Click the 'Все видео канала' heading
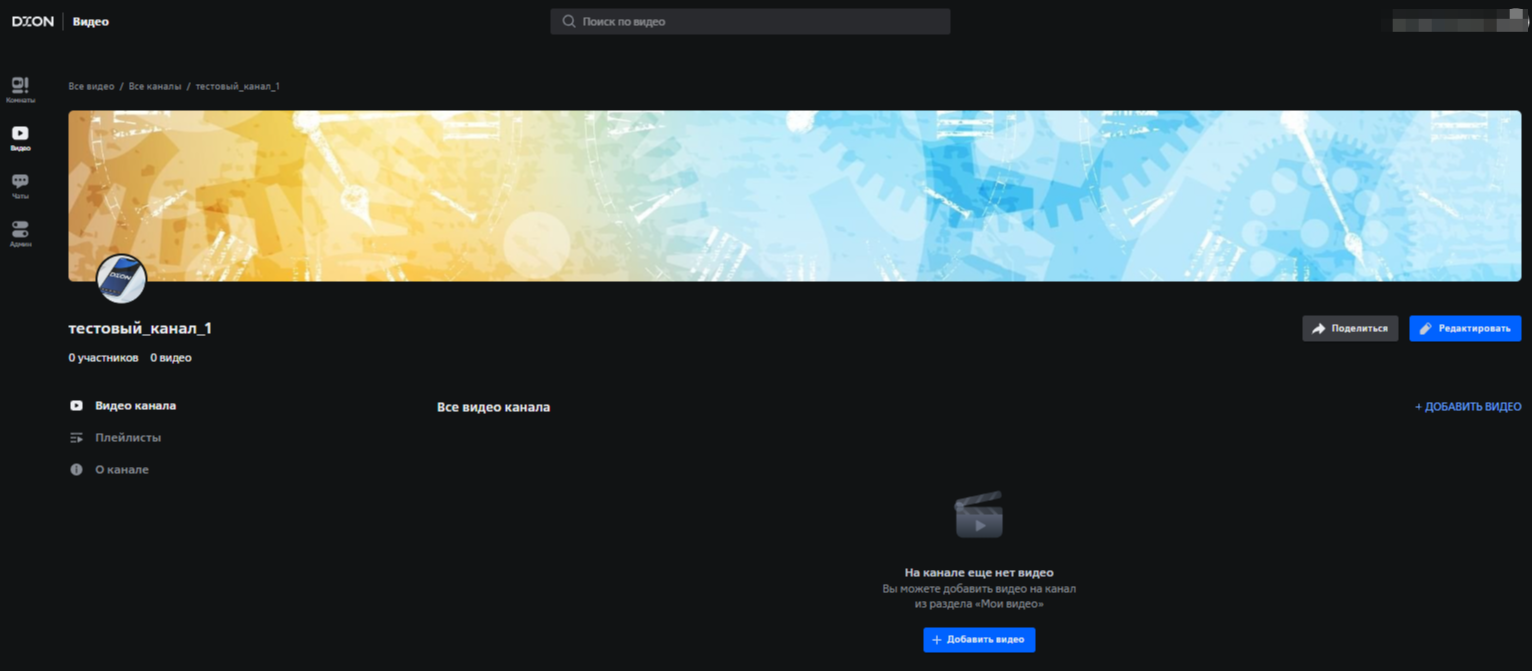This screenshot has height=671, width=1532. (493, 407)
